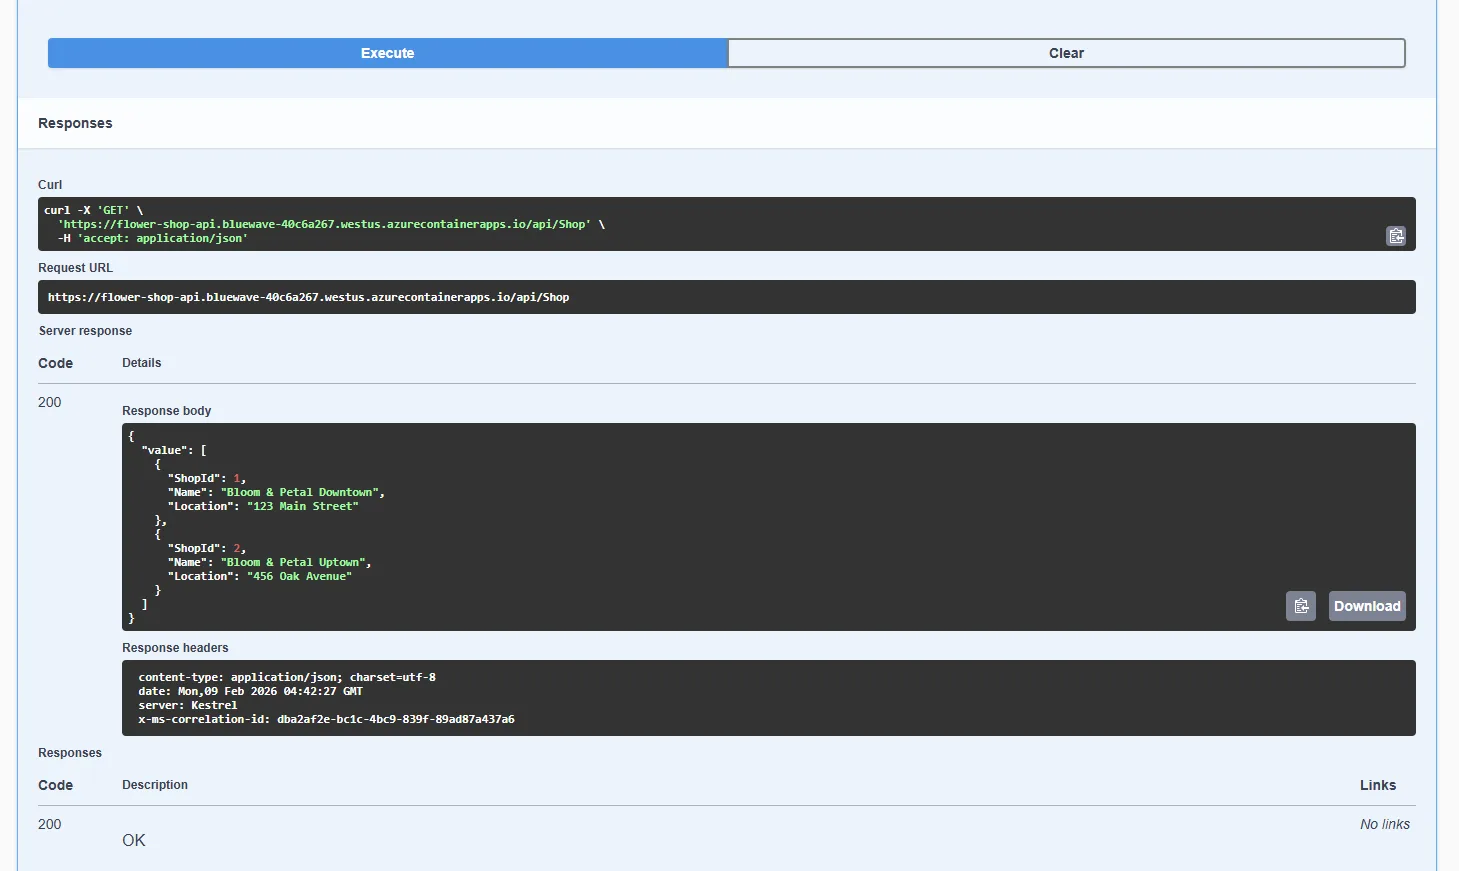The height and width of the screenshot is (871, 1459).
Task: Copy the response body to clipboard
Action: coord(1300,606)
